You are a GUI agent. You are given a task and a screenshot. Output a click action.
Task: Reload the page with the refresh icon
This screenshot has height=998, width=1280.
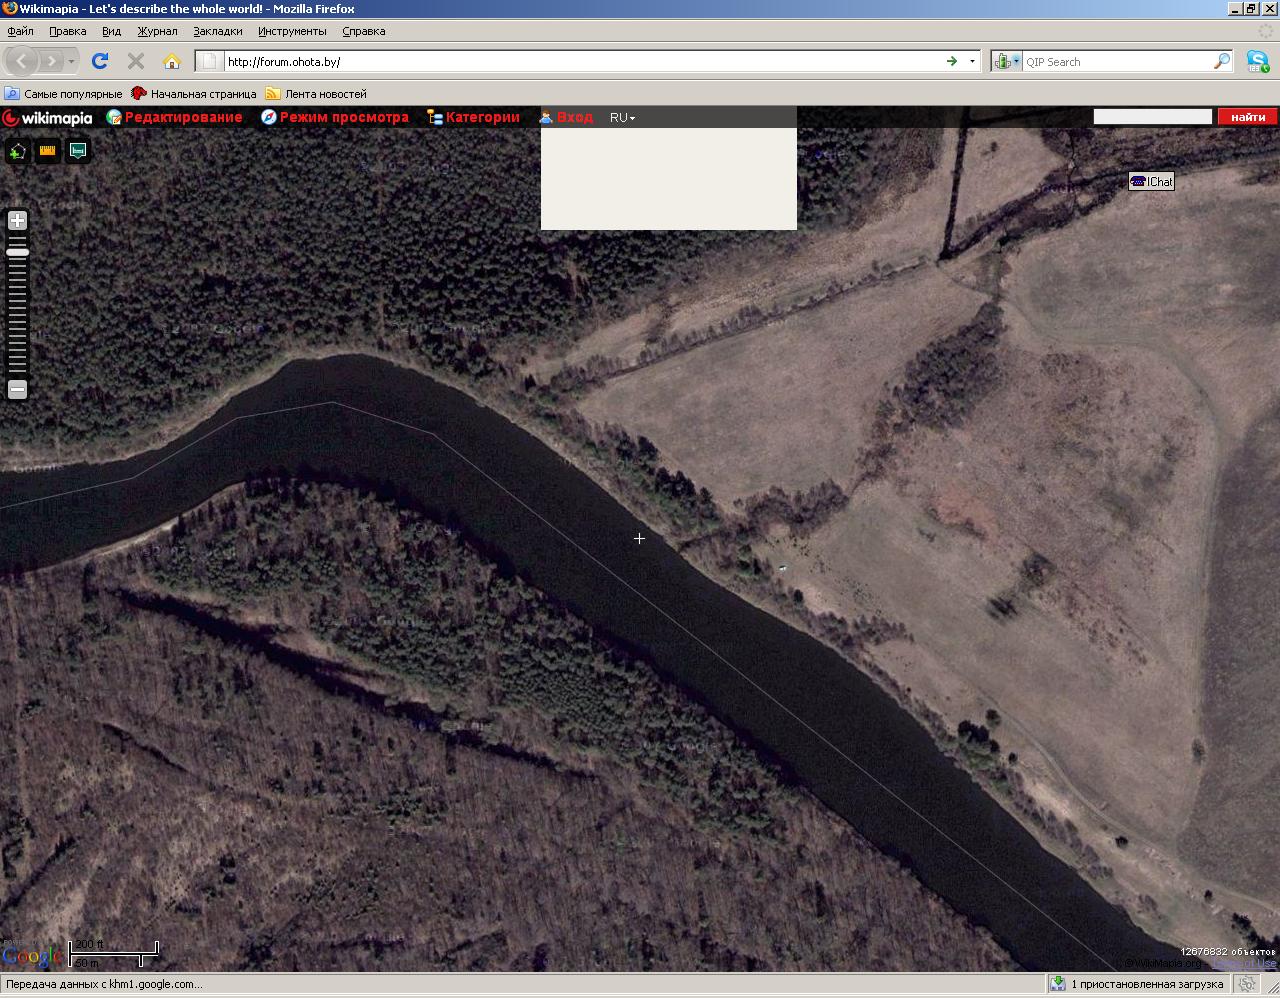(x=99, y=61)
